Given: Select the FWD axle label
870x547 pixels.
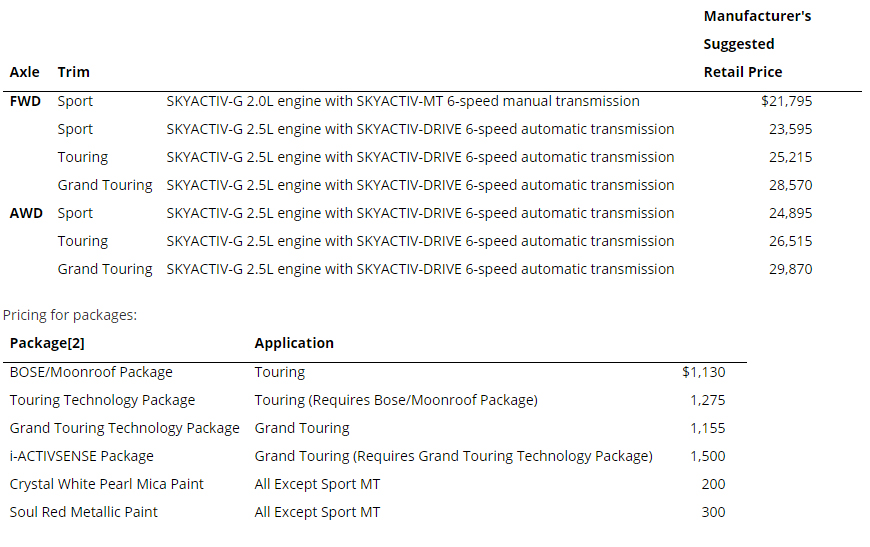Looking at the screenshot, I should click(25, 101).
